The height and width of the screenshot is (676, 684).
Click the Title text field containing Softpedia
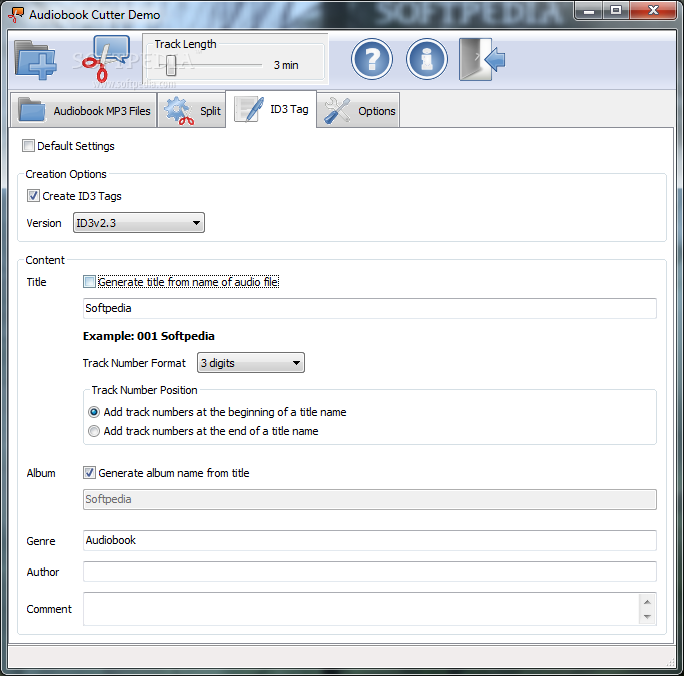tap(369, 308)
